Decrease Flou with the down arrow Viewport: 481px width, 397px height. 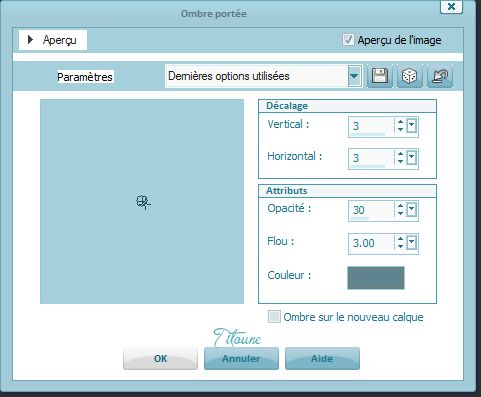pyautogui.click(x=400, y=246)
